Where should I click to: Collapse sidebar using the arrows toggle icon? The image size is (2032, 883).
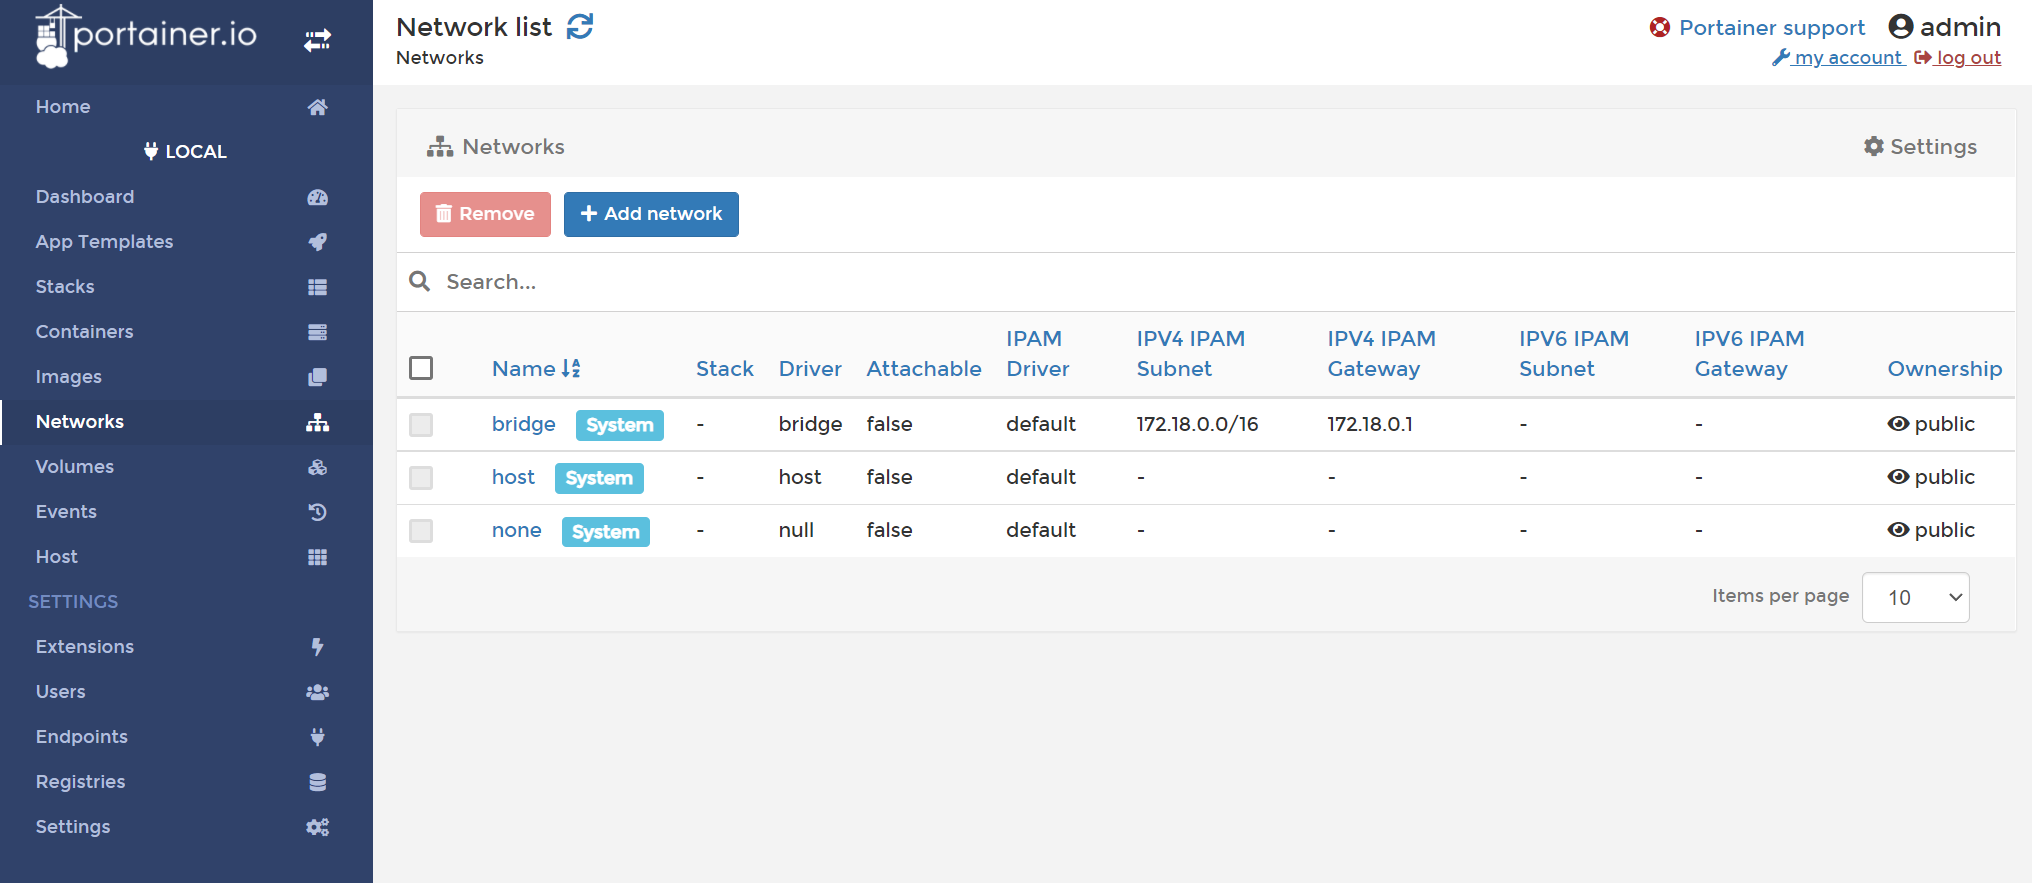pyautogui.click(x=317, y=41)
